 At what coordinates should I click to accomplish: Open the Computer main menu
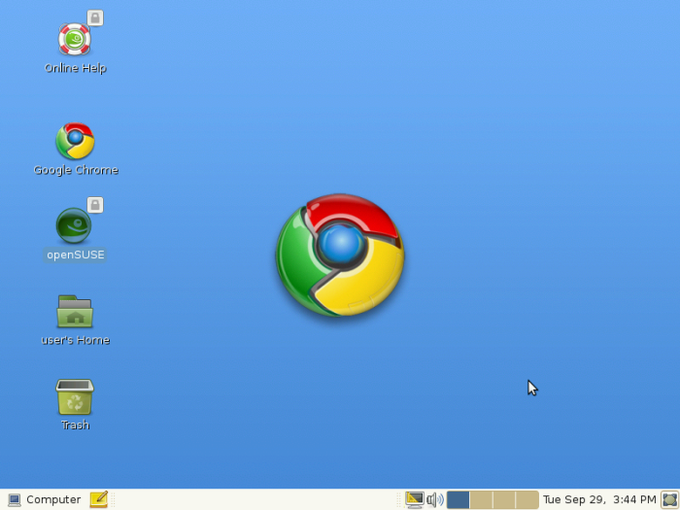45,500
